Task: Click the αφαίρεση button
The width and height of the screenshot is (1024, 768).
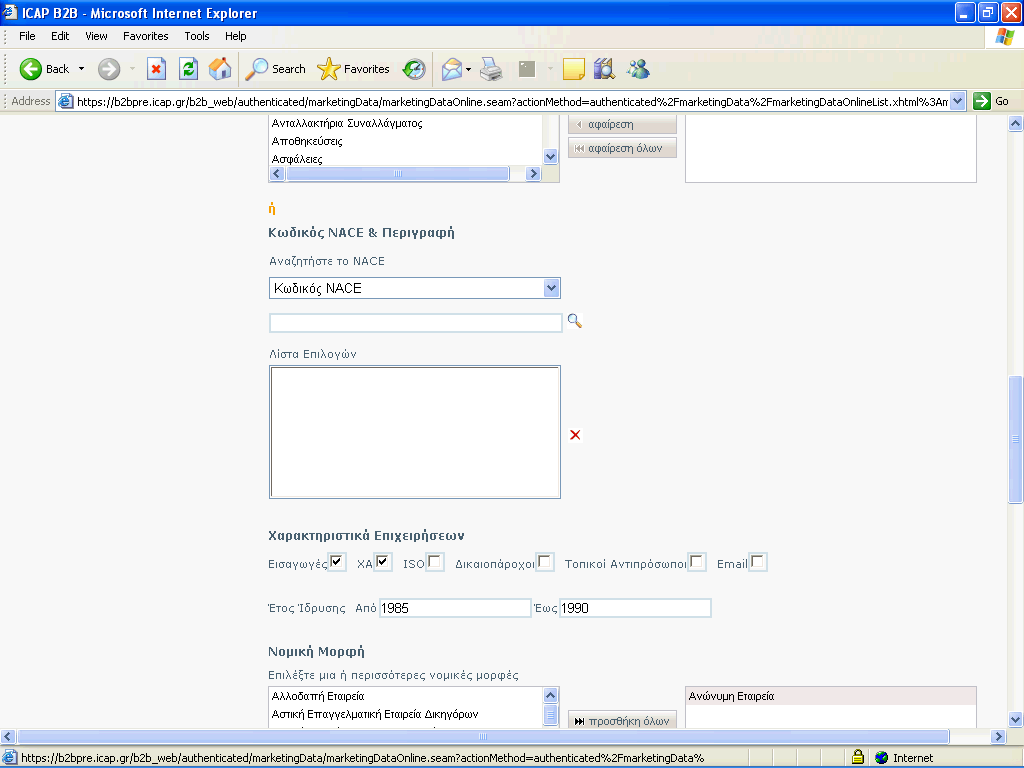Action: (x=622, y=124)
